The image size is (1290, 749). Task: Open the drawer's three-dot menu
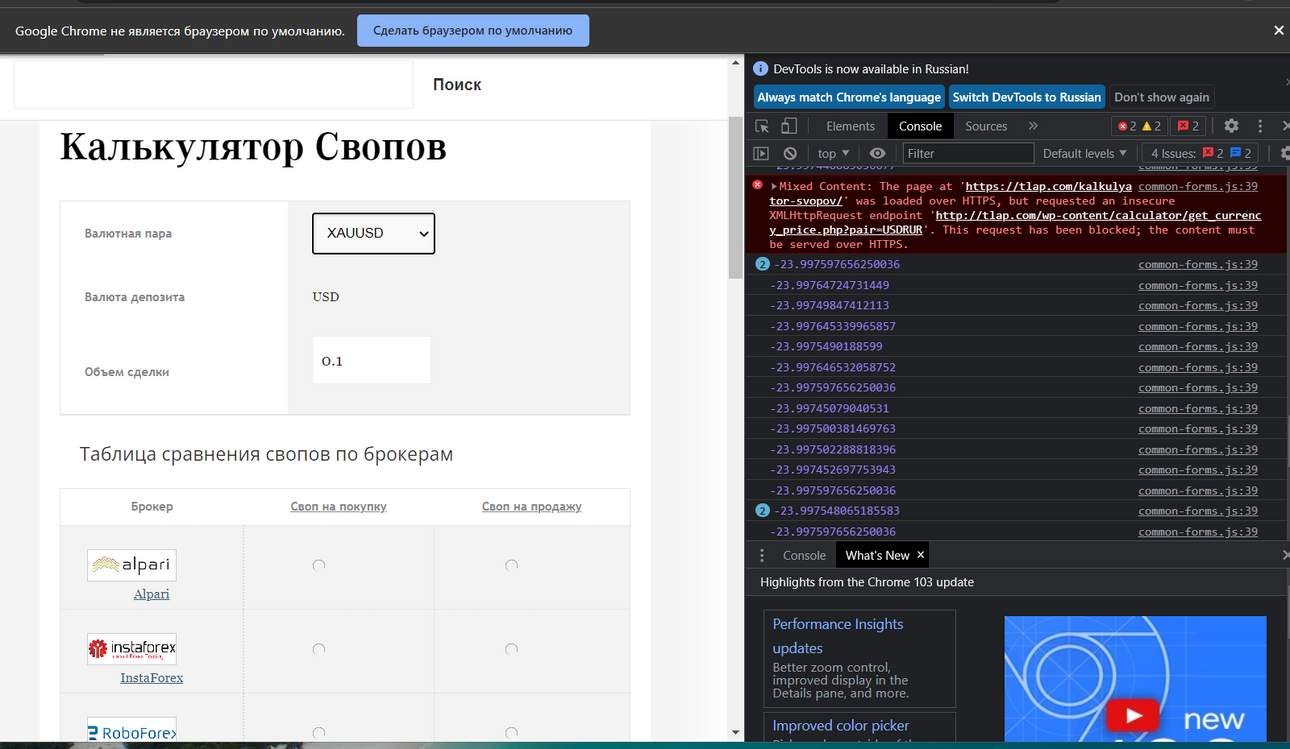762,555
